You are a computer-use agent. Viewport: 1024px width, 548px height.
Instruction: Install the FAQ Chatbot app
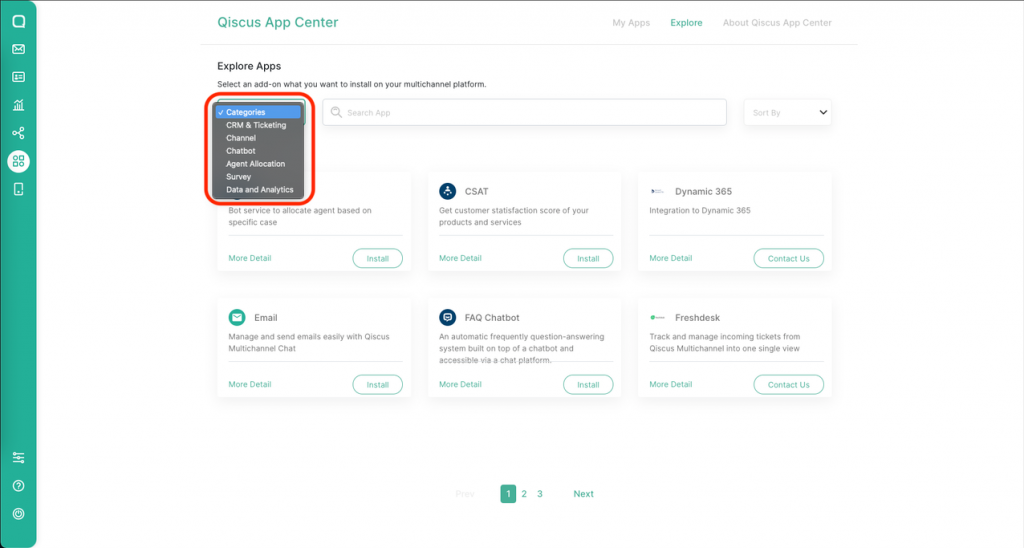point(588,385)
